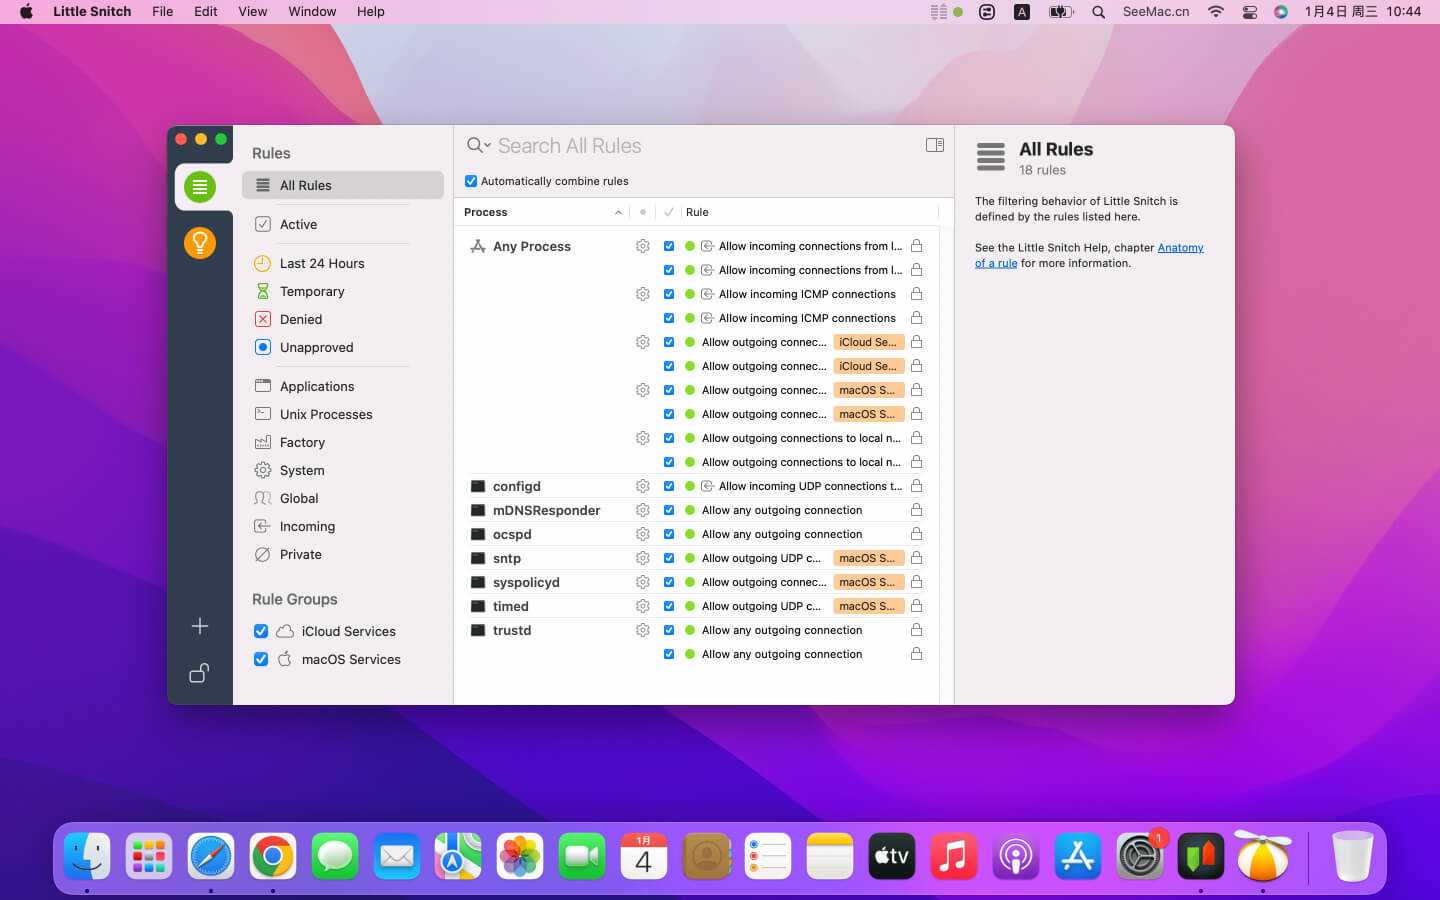This screenshot has height=900, width=1440.
Task: Uncheck the syspolicyd rule enabled checkbox
Action: tap(669, 582)
